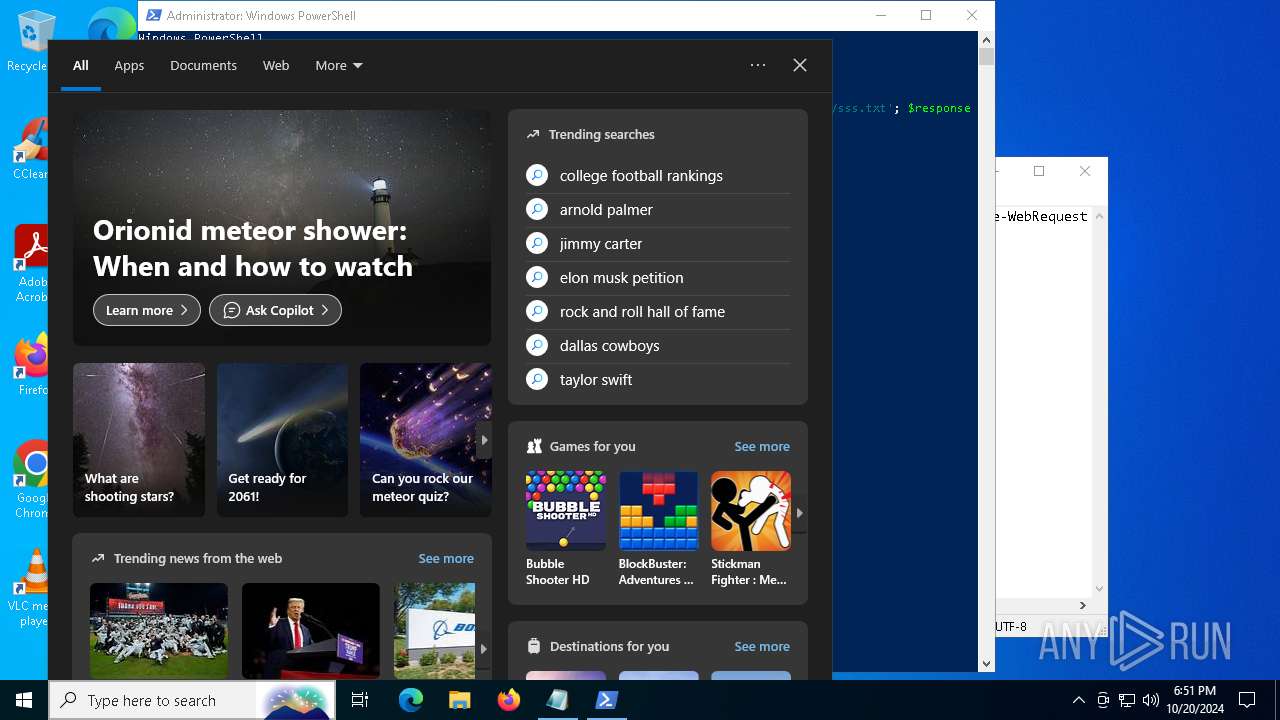Switch to the Documents search tab
The height and width of the screenshot is (720, 1280).
(x=203, y=65)
